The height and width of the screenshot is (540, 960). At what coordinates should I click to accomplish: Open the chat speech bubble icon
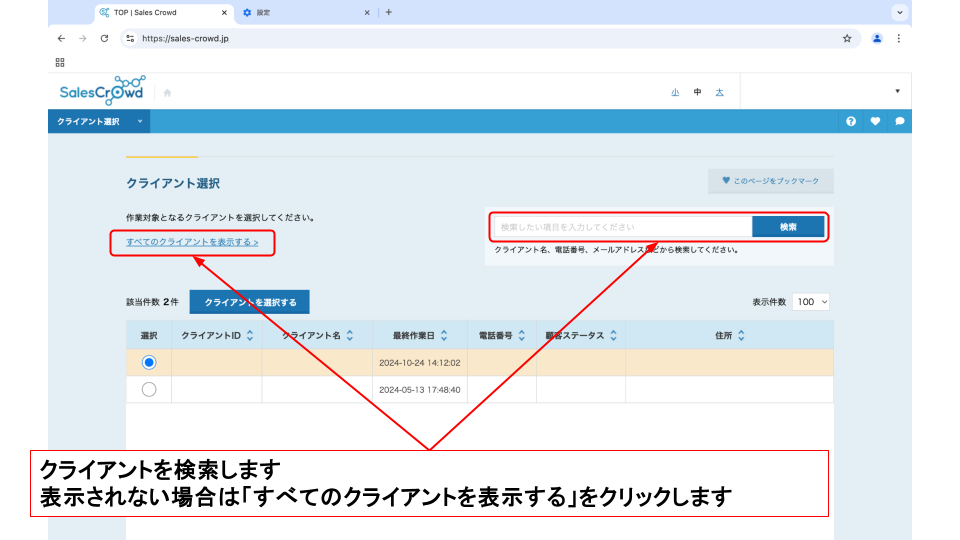point(900,121)
